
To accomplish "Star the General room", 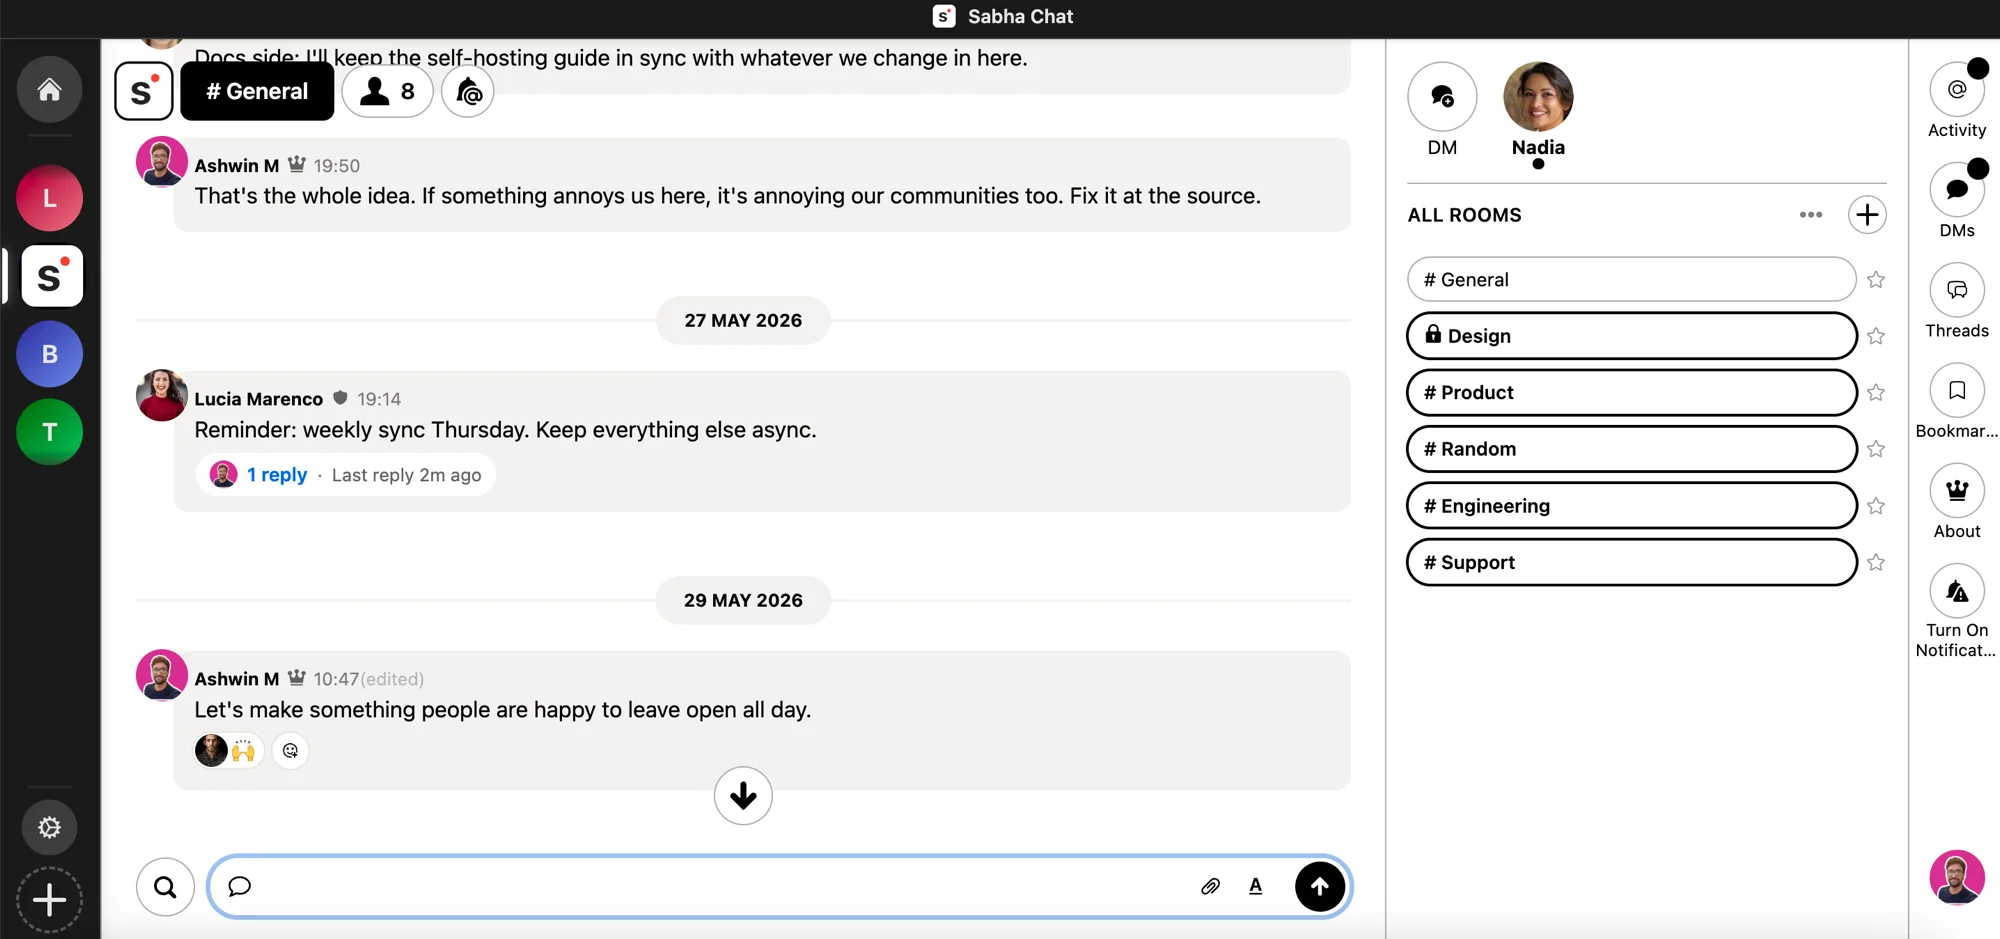I will [x=1876, y=280].
